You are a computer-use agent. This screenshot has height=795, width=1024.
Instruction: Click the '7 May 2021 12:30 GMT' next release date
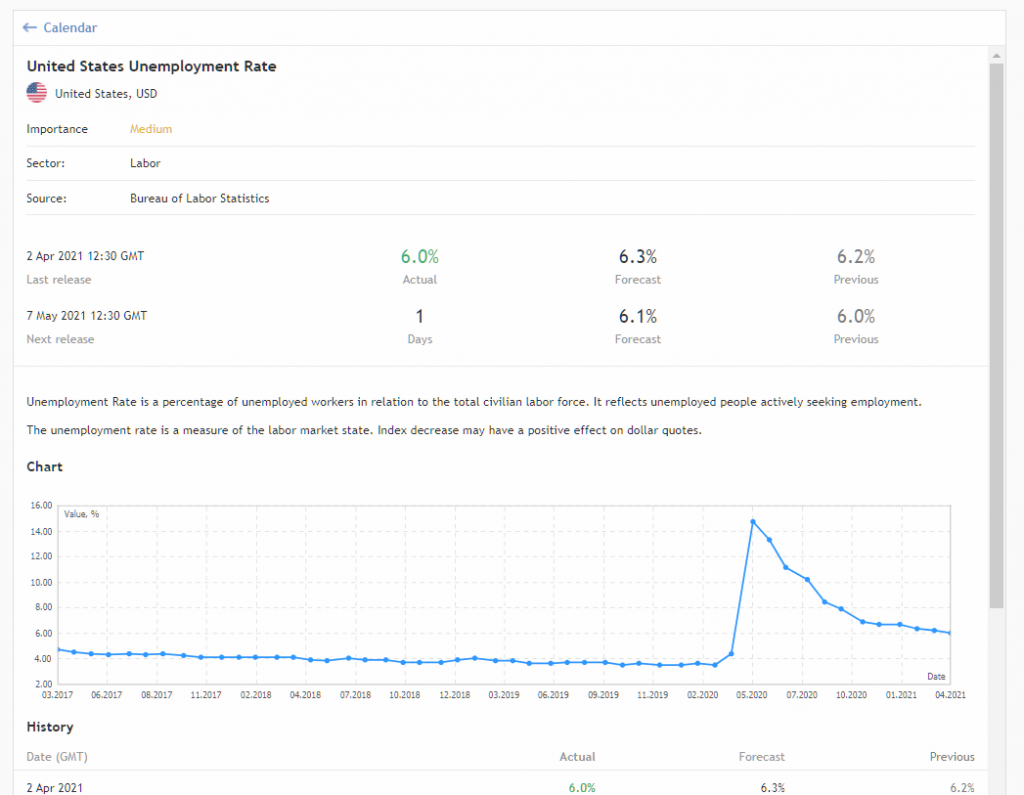[87, 316]
